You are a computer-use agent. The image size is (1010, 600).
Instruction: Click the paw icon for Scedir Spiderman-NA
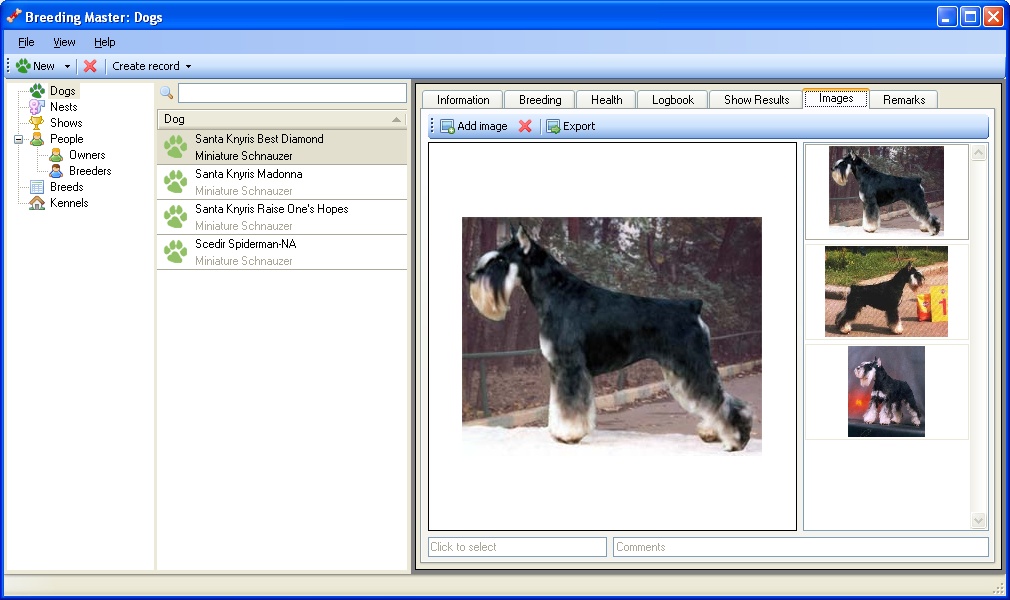175,252
